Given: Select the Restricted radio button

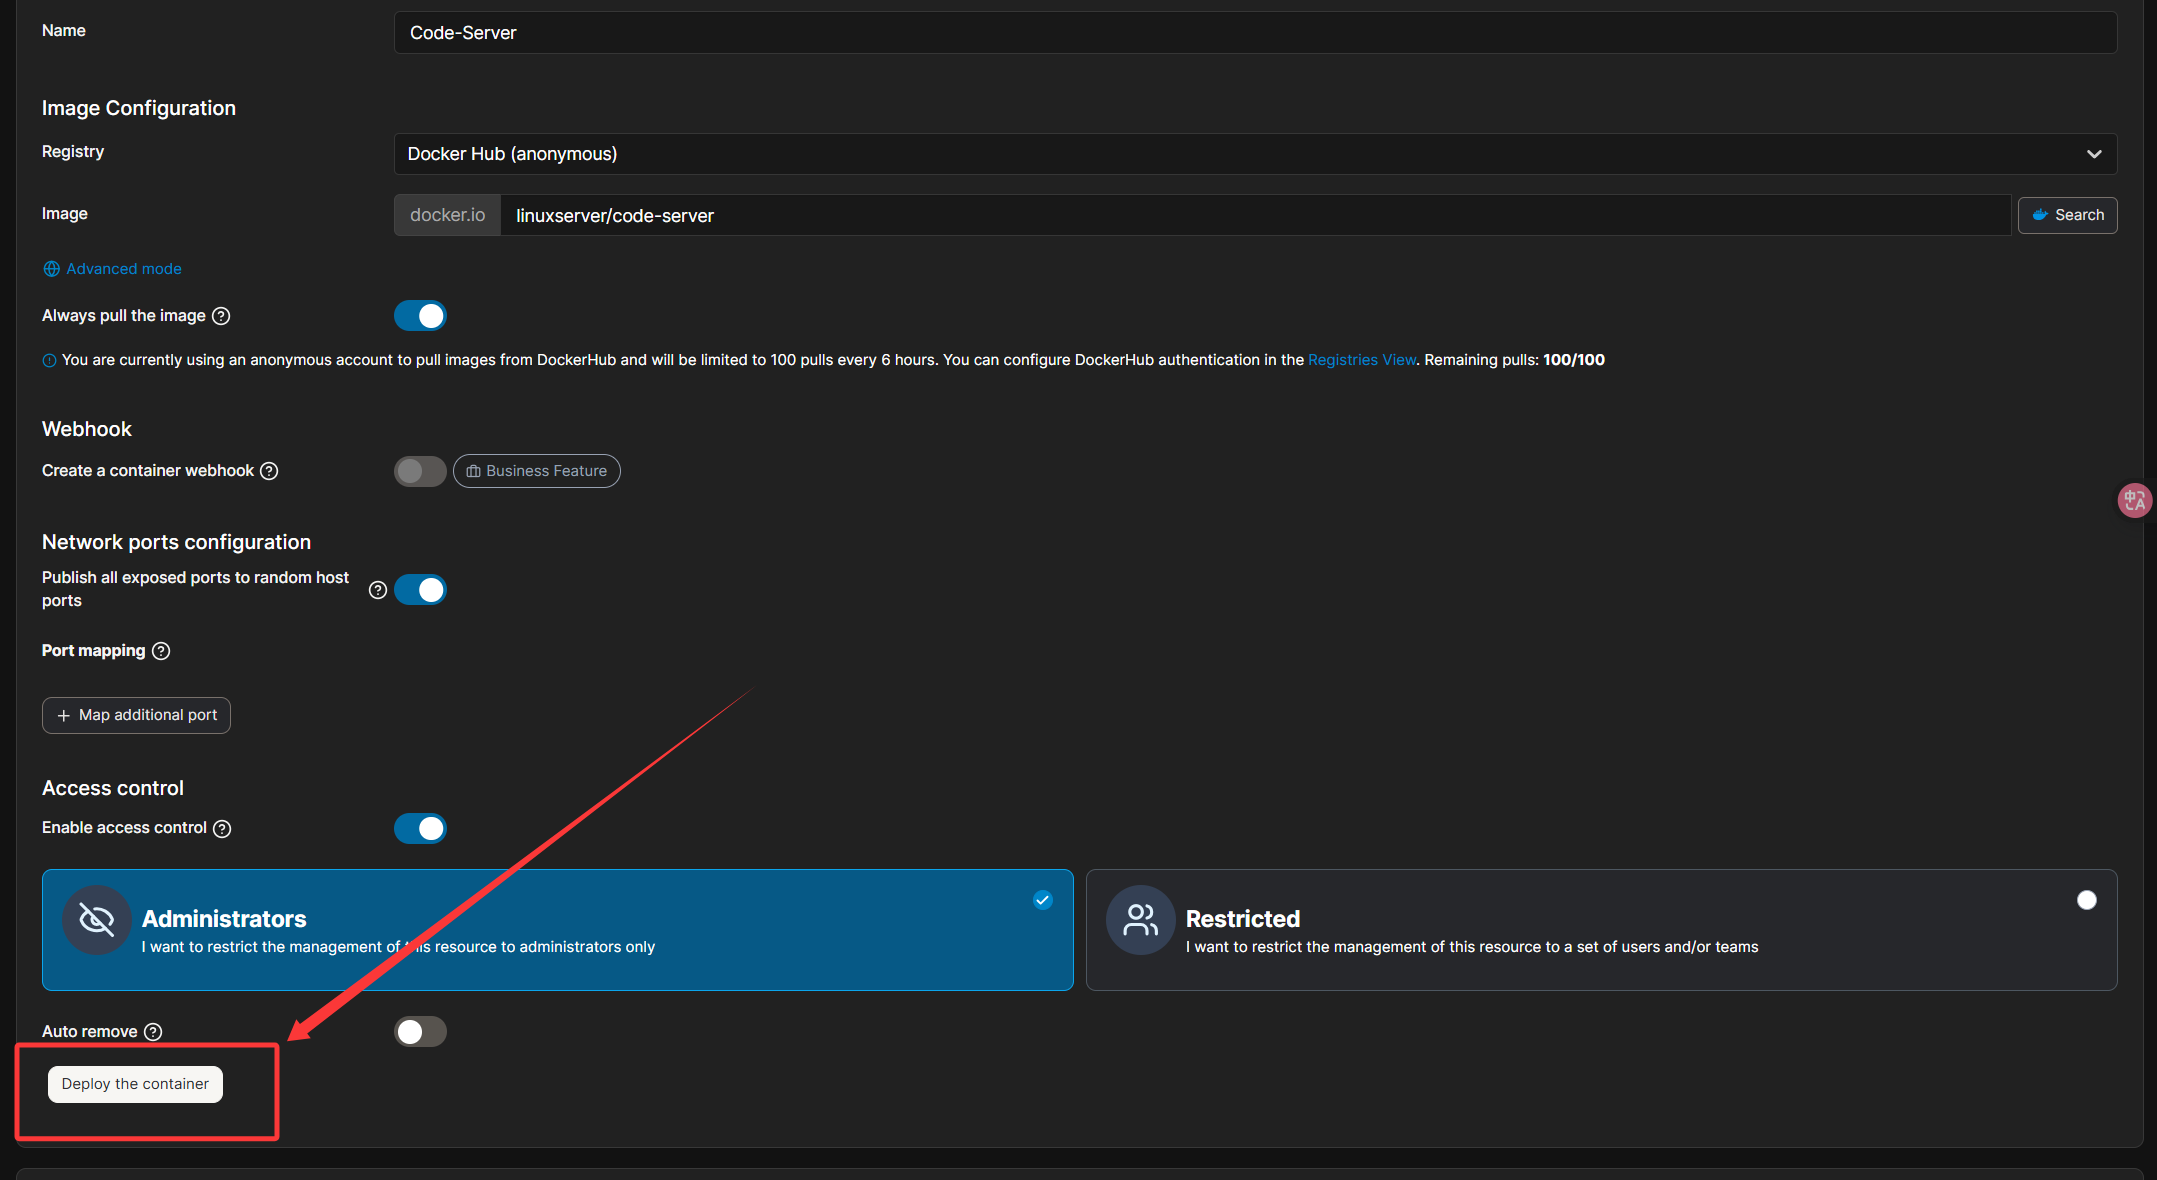Looking at the screenshot, I should [x=2086, y=900].
